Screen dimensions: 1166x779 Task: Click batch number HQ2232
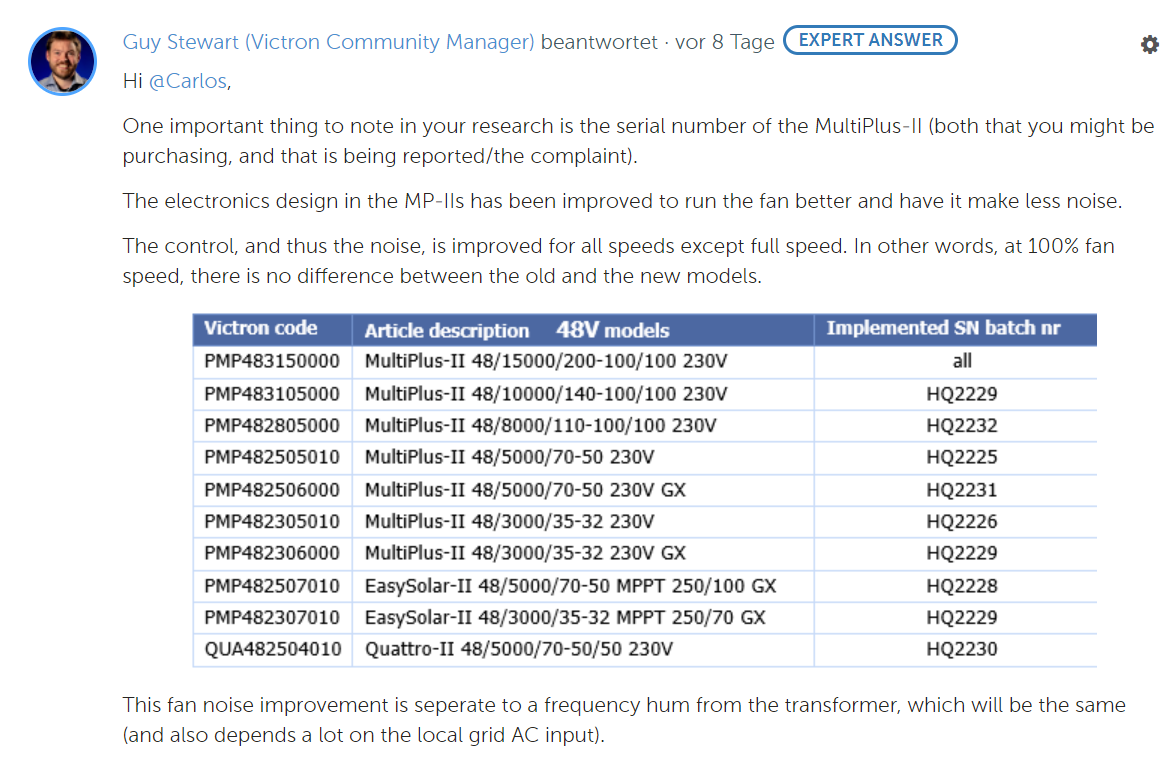[962, 426]
